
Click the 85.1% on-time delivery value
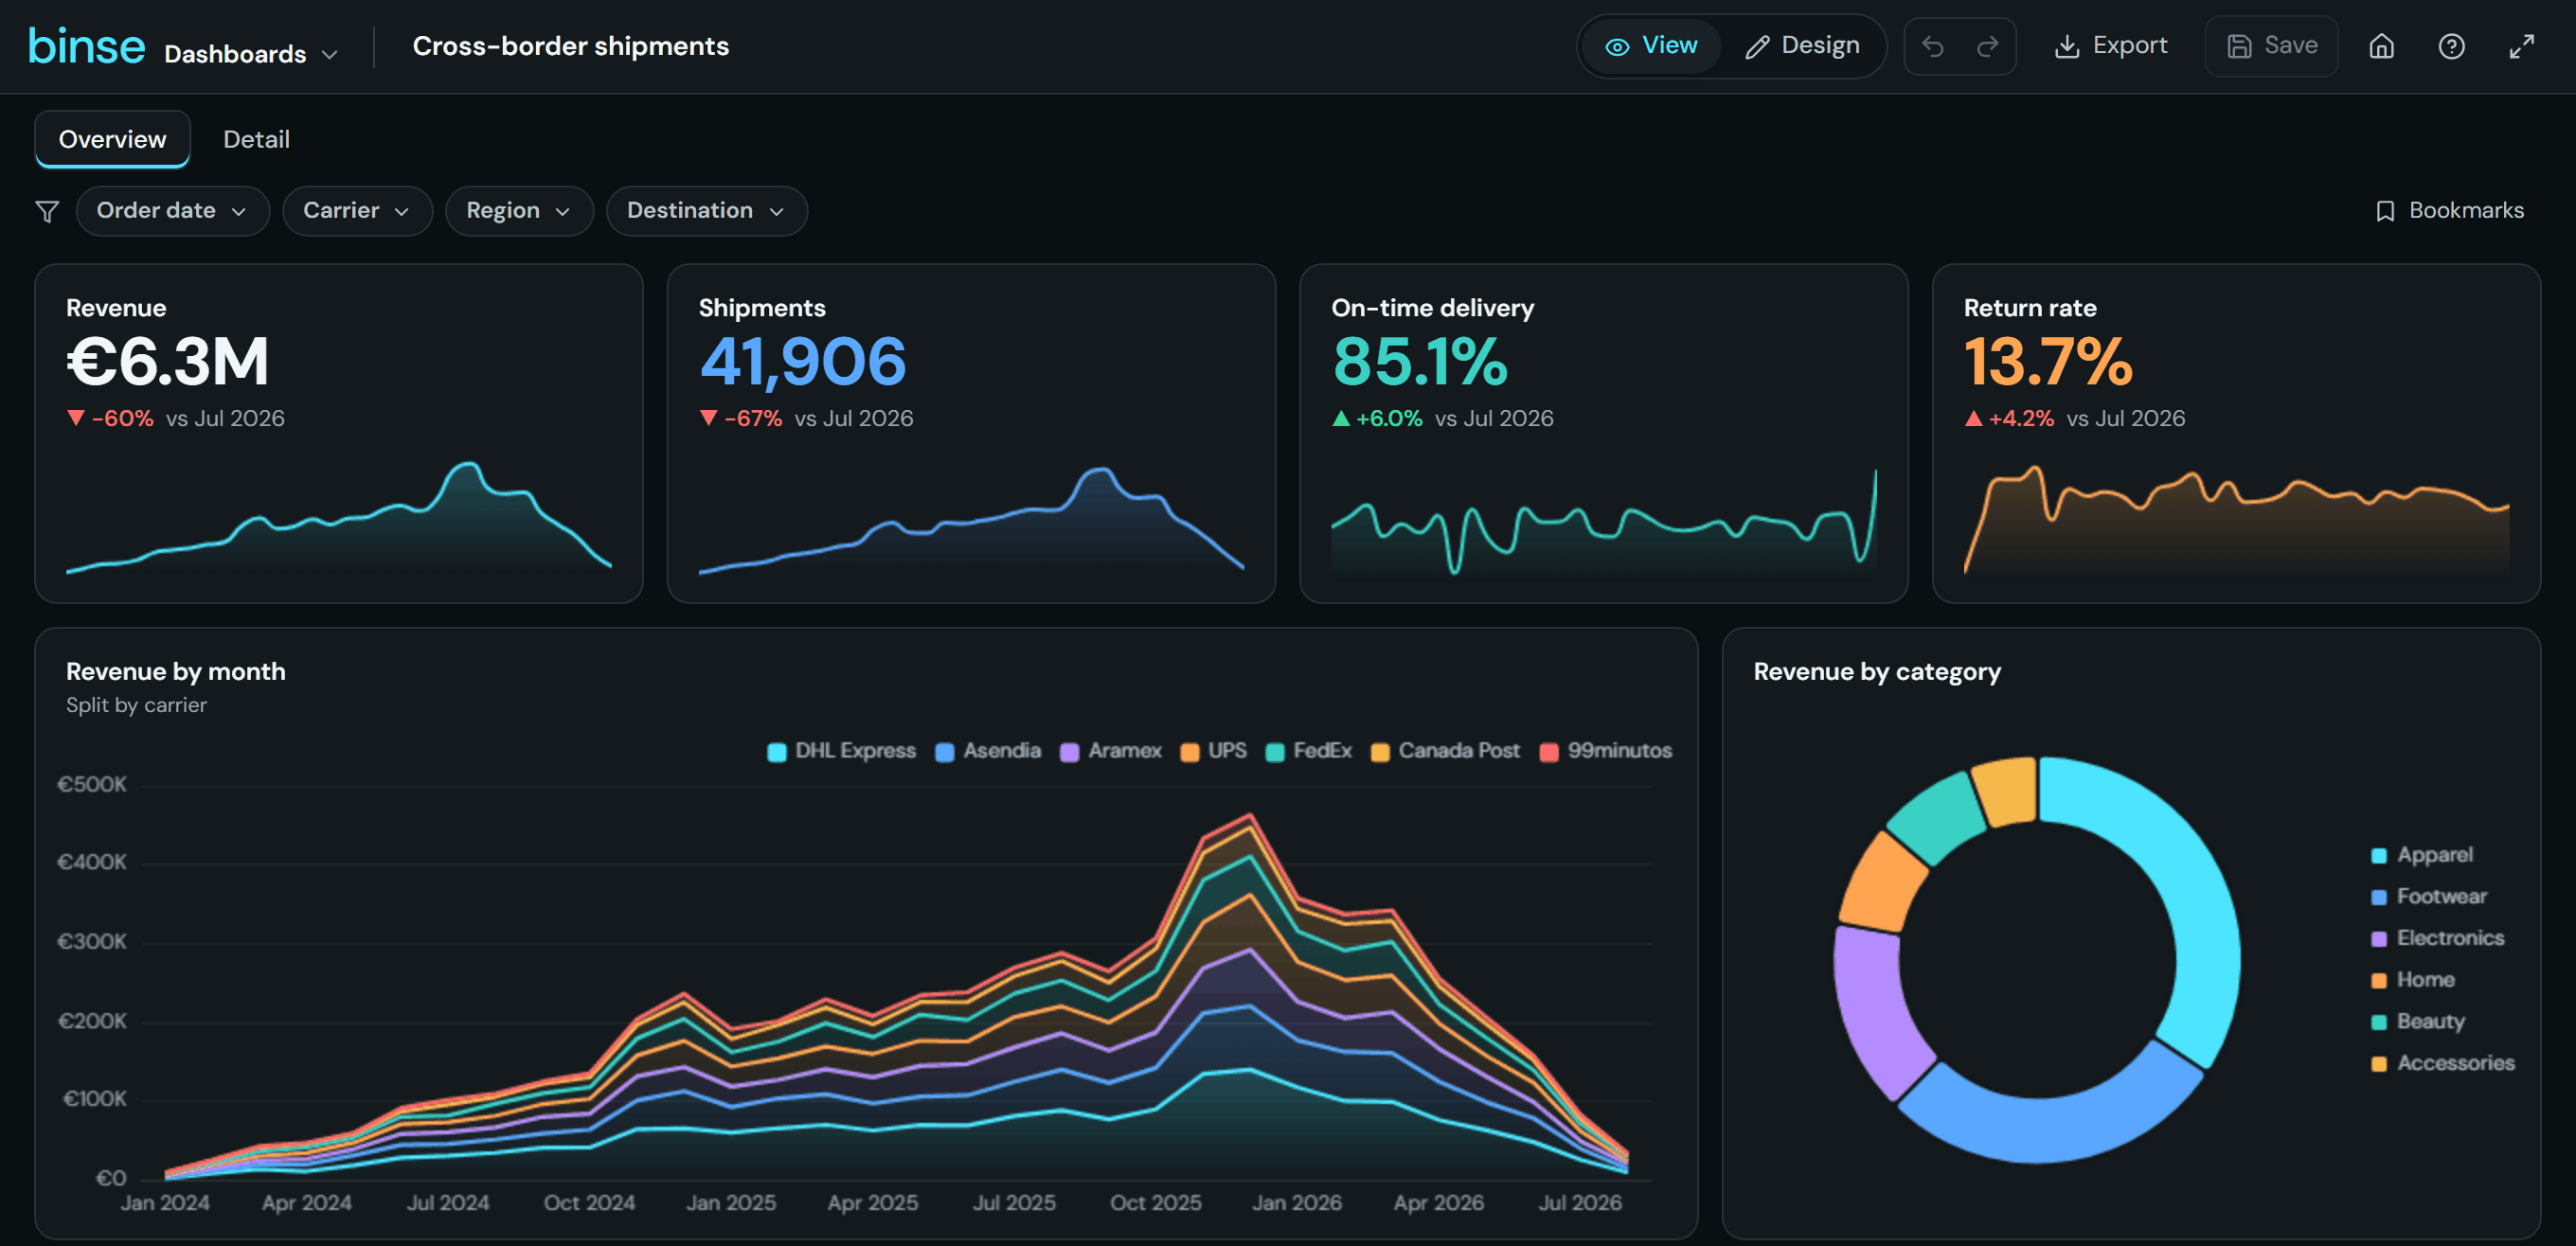tap(1419, 362)
